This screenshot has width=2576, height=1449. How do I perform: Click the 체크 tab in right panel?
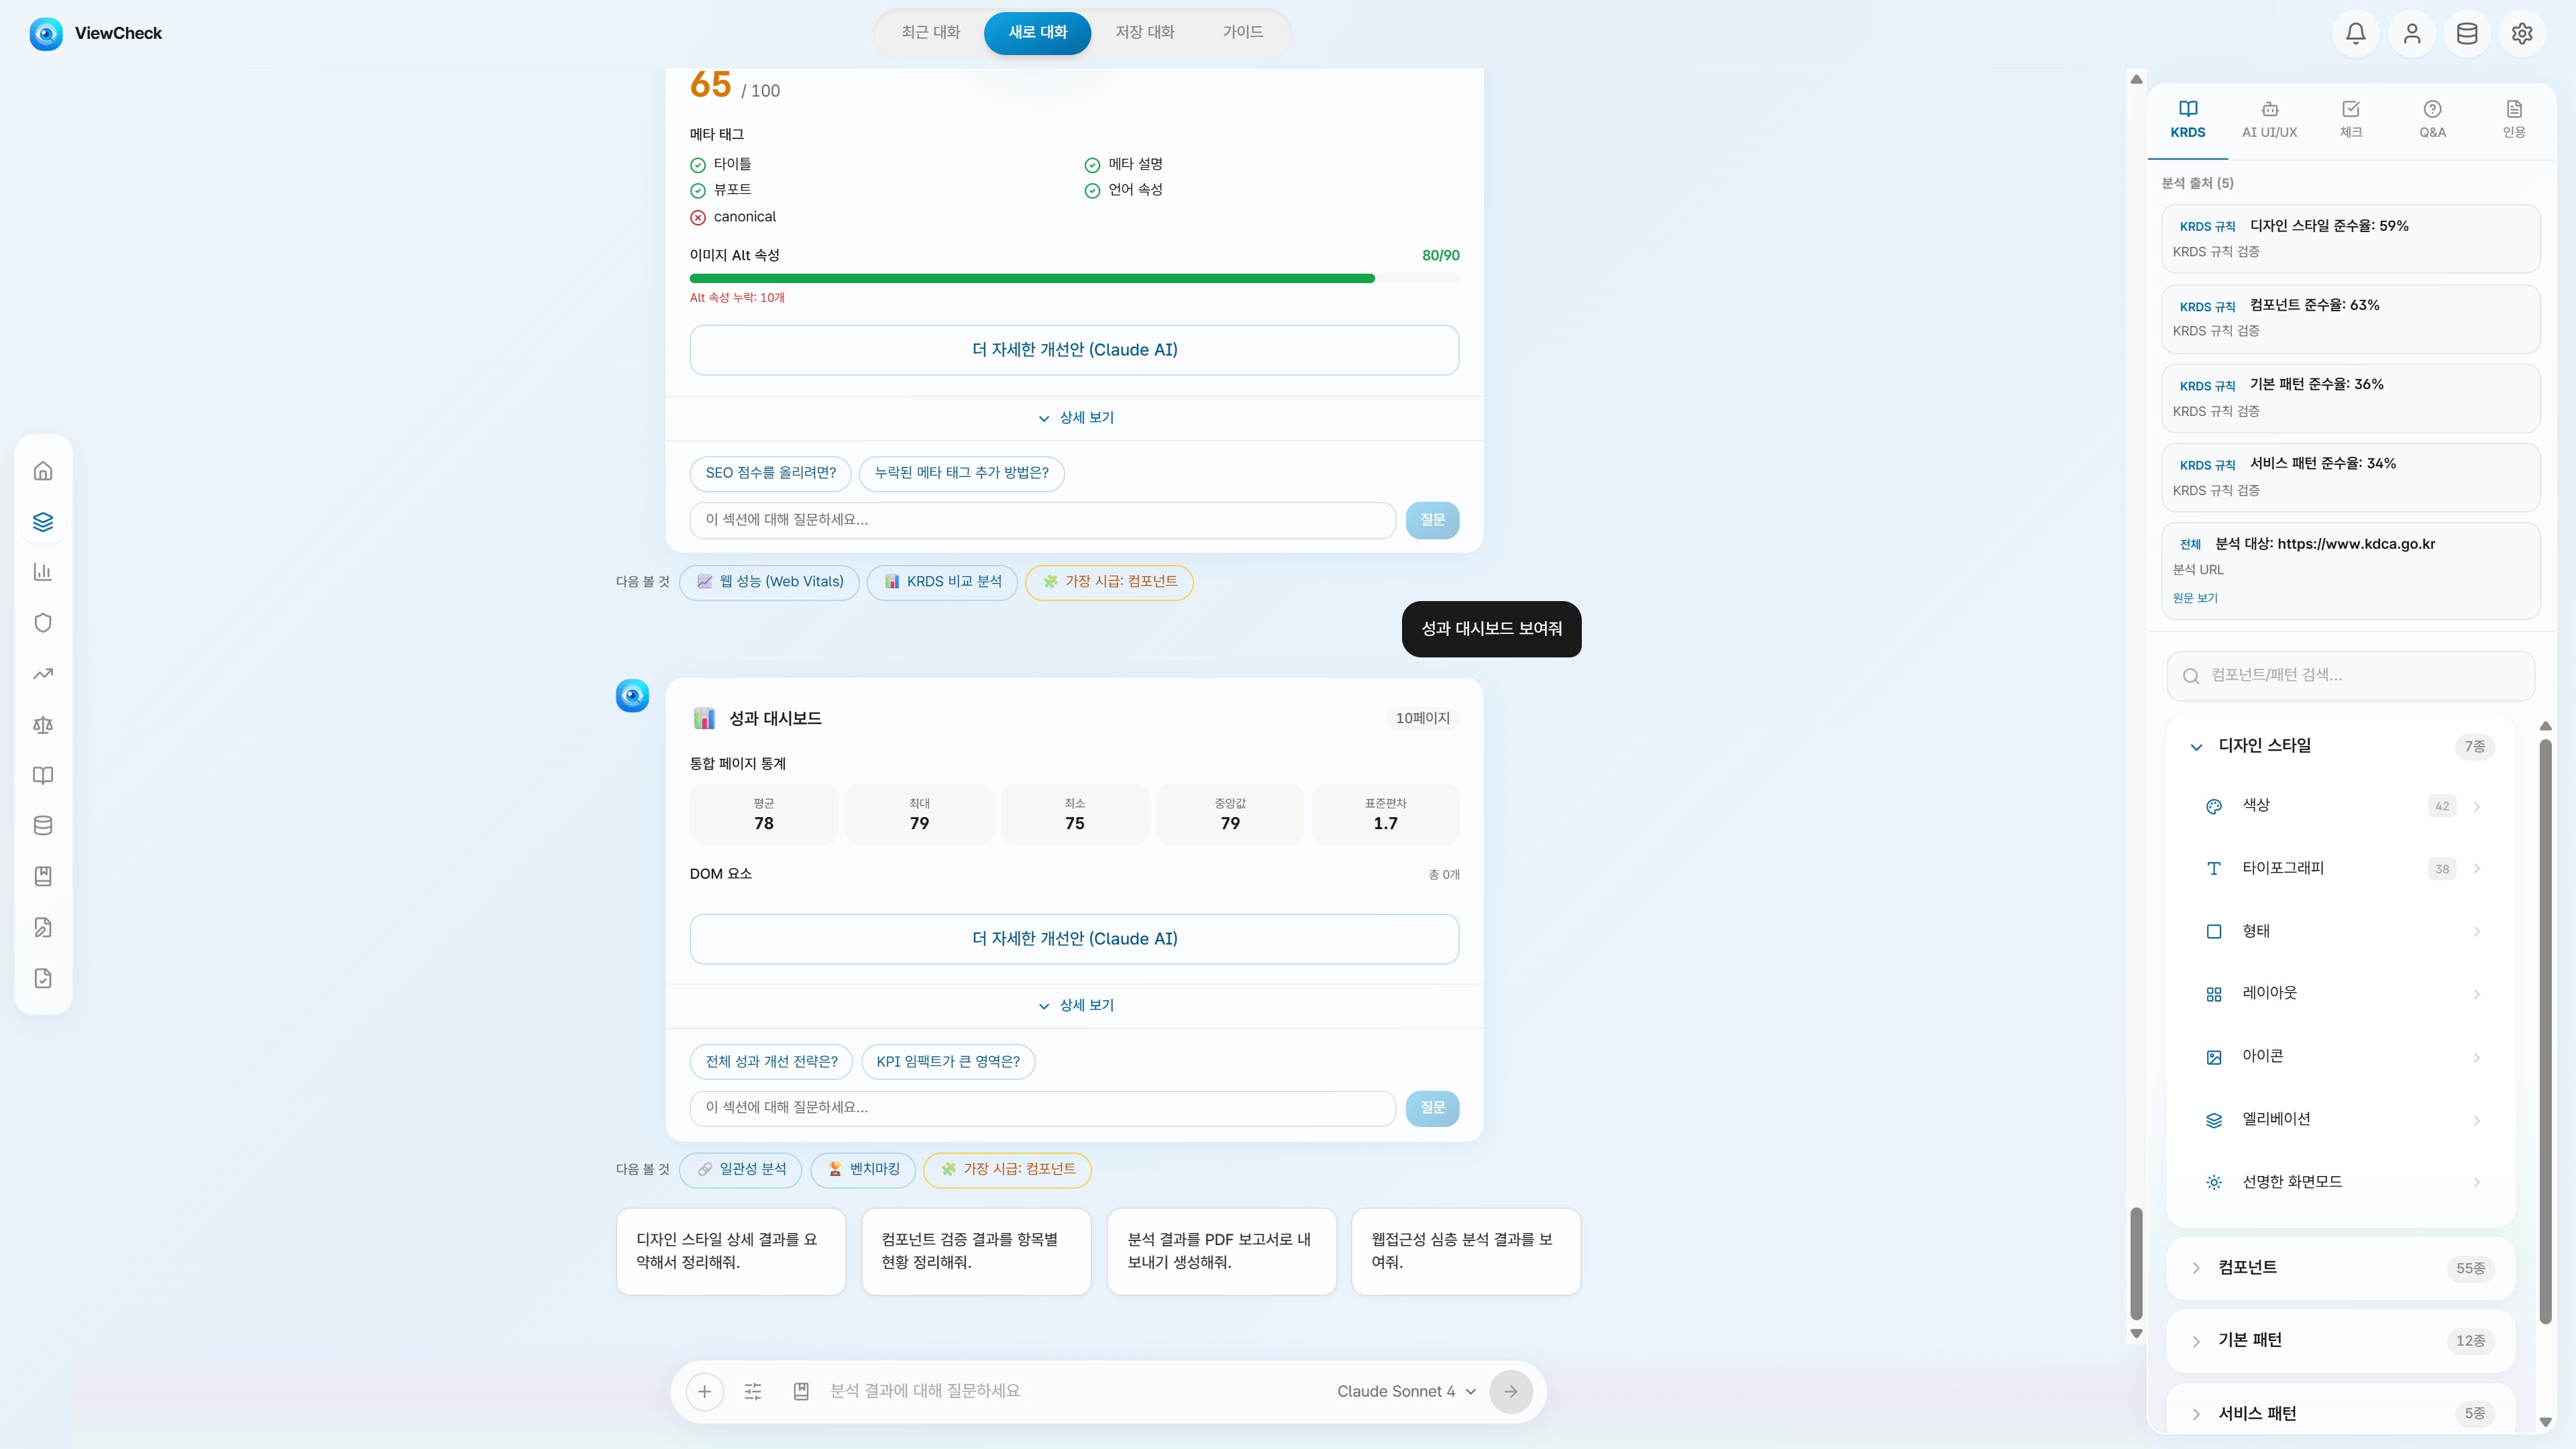(2350, 120)
